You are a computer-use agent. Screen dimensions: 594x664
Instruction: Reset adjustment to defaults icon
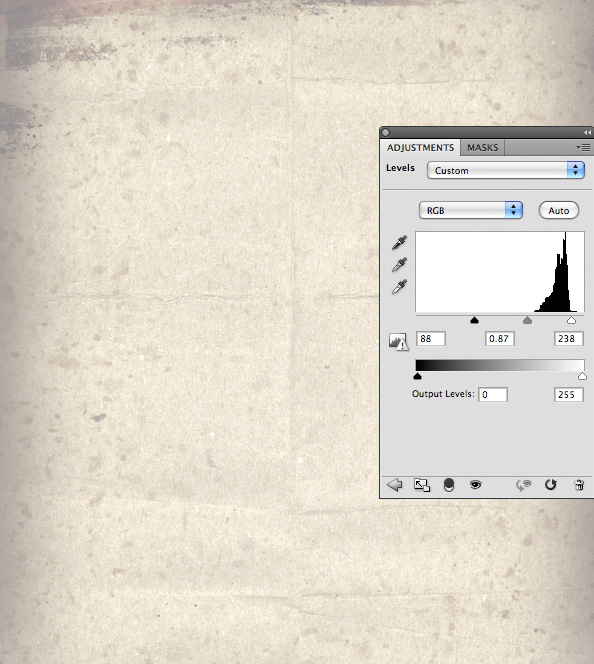pos(550,484)
